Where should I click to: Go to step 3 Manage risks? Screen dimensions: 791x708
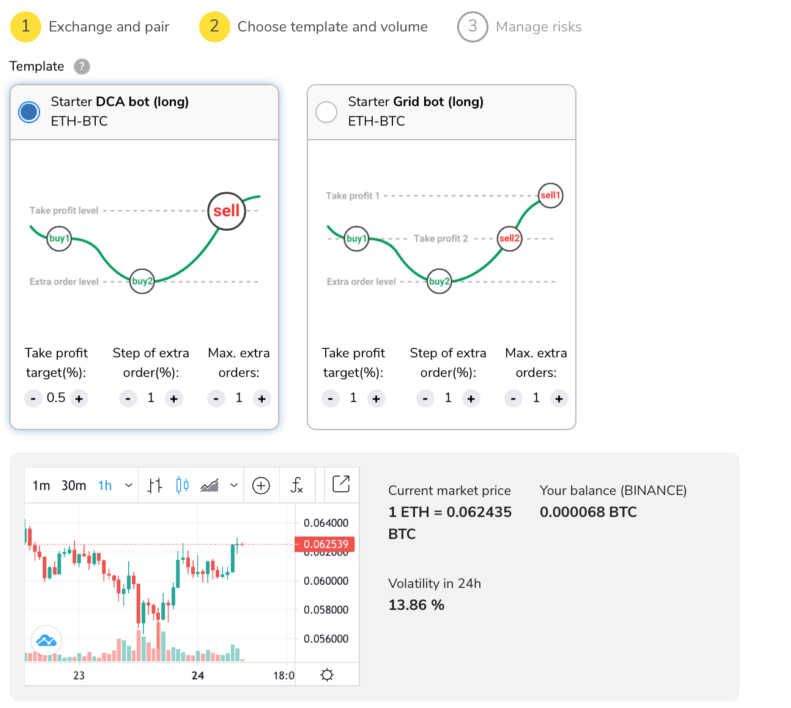[x=519, y=27]
